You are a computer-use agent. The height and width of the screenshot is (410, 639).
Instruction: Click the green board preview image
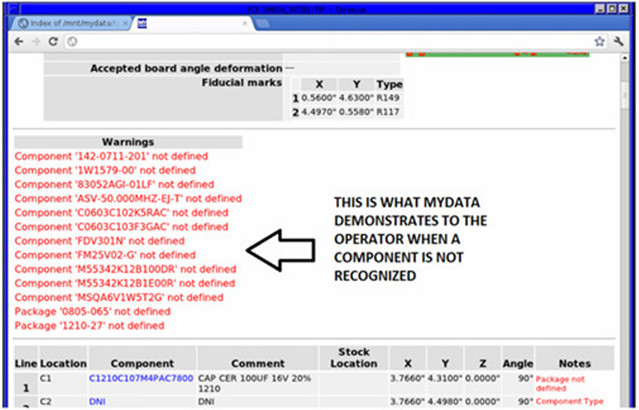coord(498,54)
